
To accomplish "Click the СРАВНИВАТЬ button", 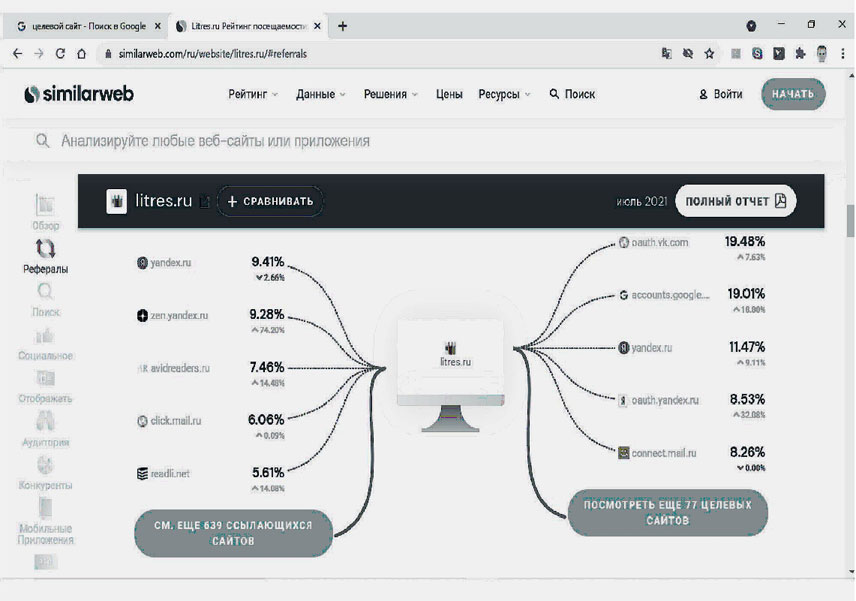I will tap(270, 201).
